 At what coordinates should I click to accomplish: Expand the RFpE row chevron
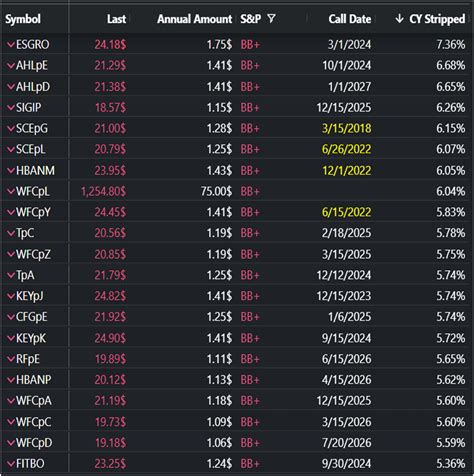pyautogui.click(x=11, y=359)
